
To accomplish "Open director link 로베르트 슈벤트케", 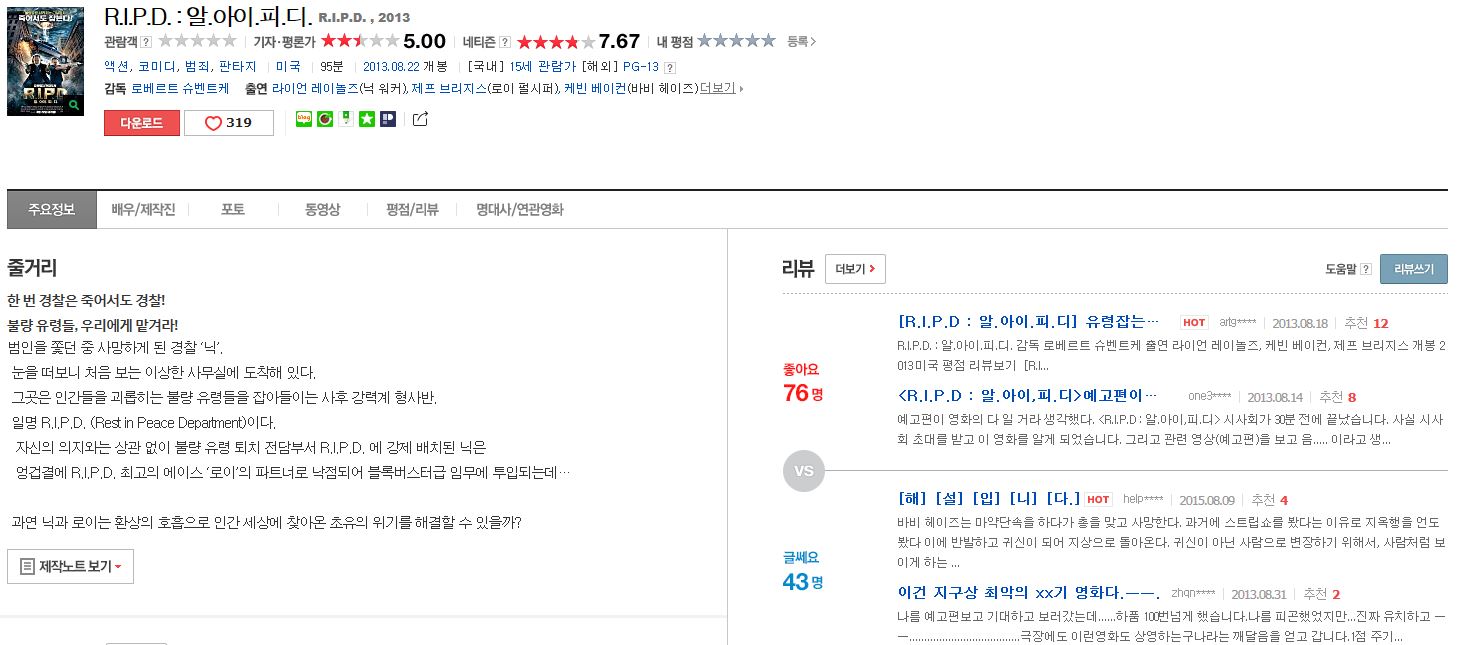I will (180, 88).
